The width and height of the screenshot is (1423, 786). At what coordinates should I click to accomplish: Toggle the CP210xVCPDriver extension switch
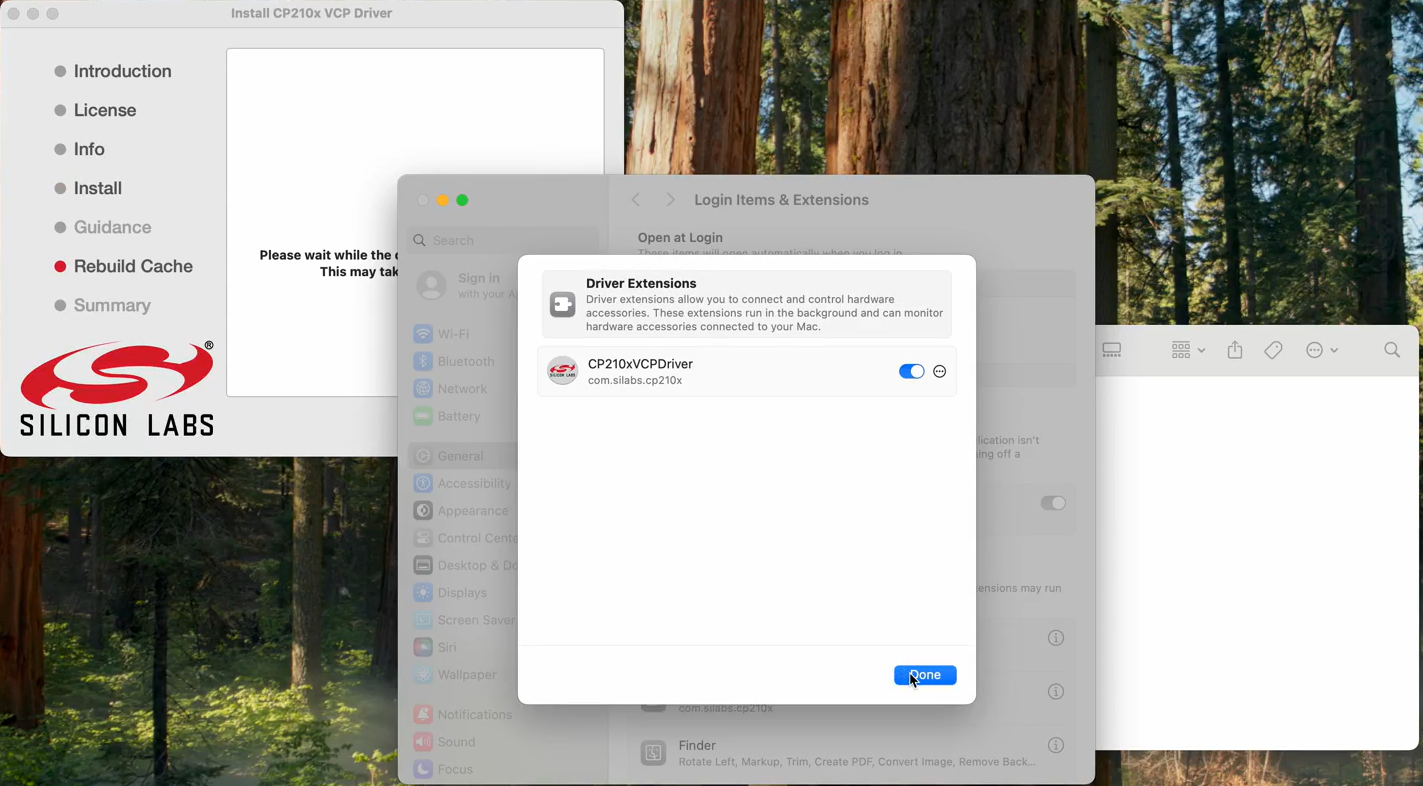point(911,371)
